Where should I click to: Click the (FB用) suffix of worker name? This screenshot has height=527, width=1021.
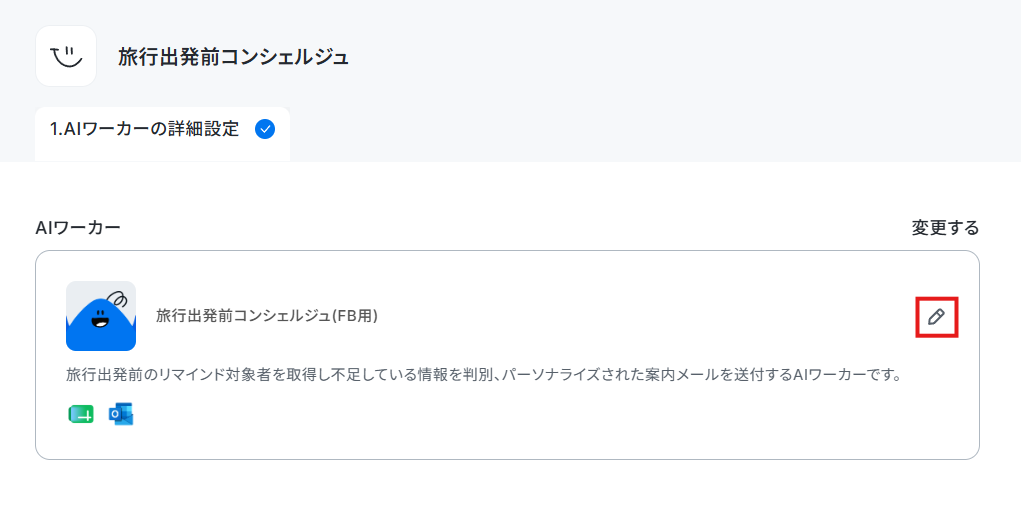(355, 316)
